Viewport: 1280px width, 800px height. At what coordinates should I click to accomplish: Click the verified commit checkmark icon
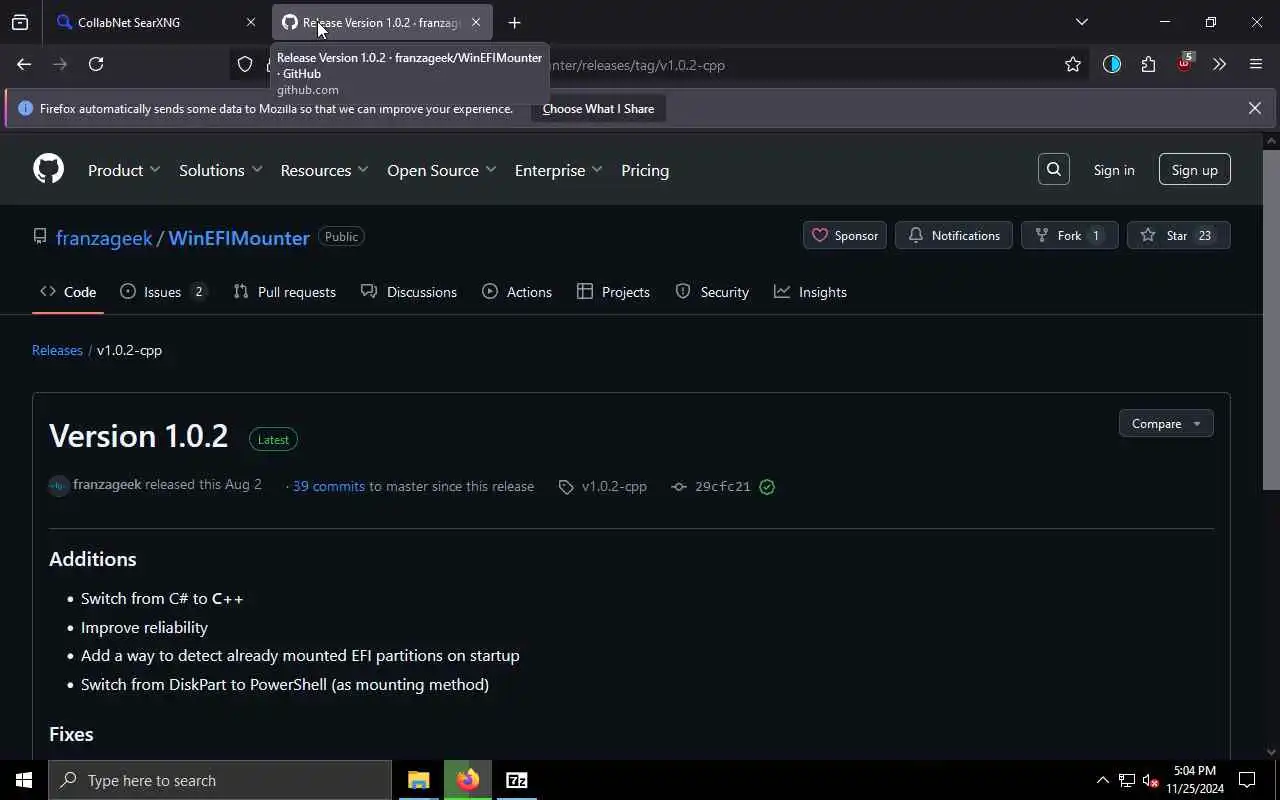point(767,487)
